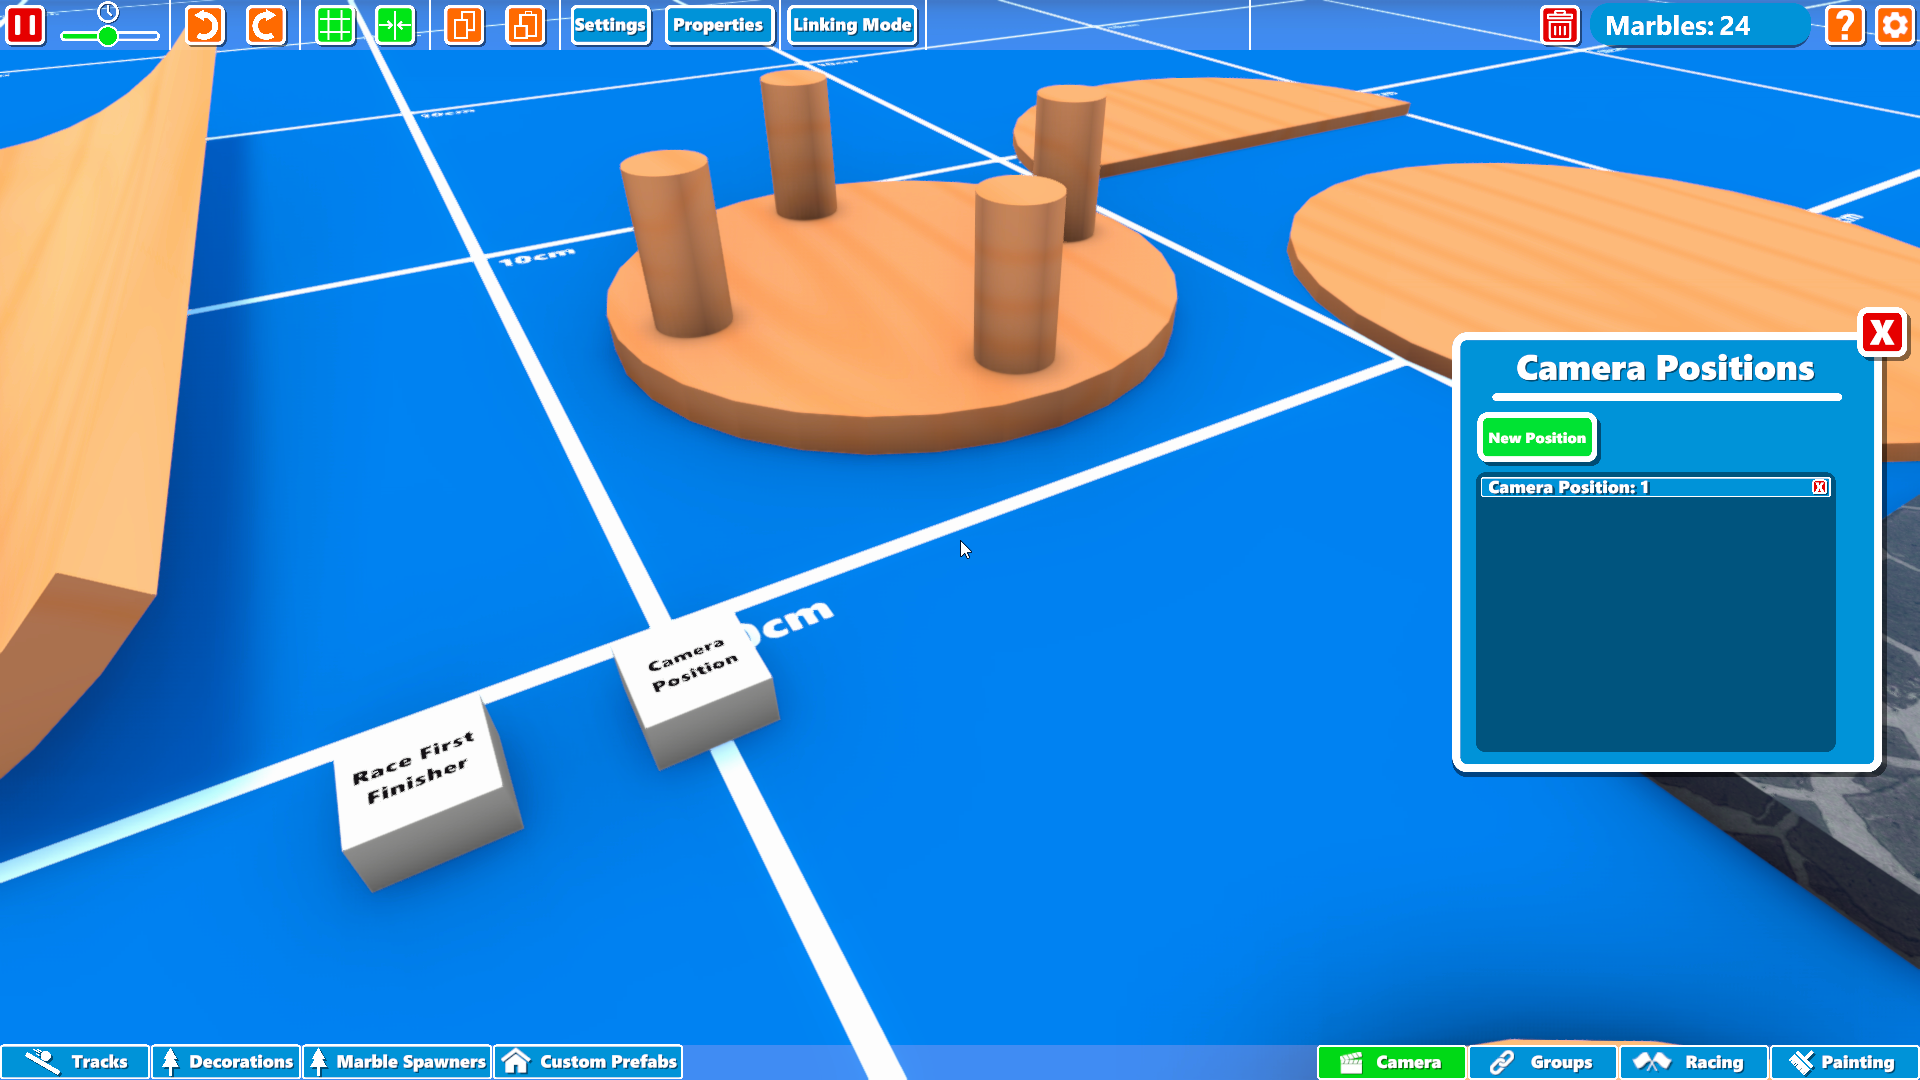Enable Linking Mode
The image size is (1920, 1080).
pos(852,25)
